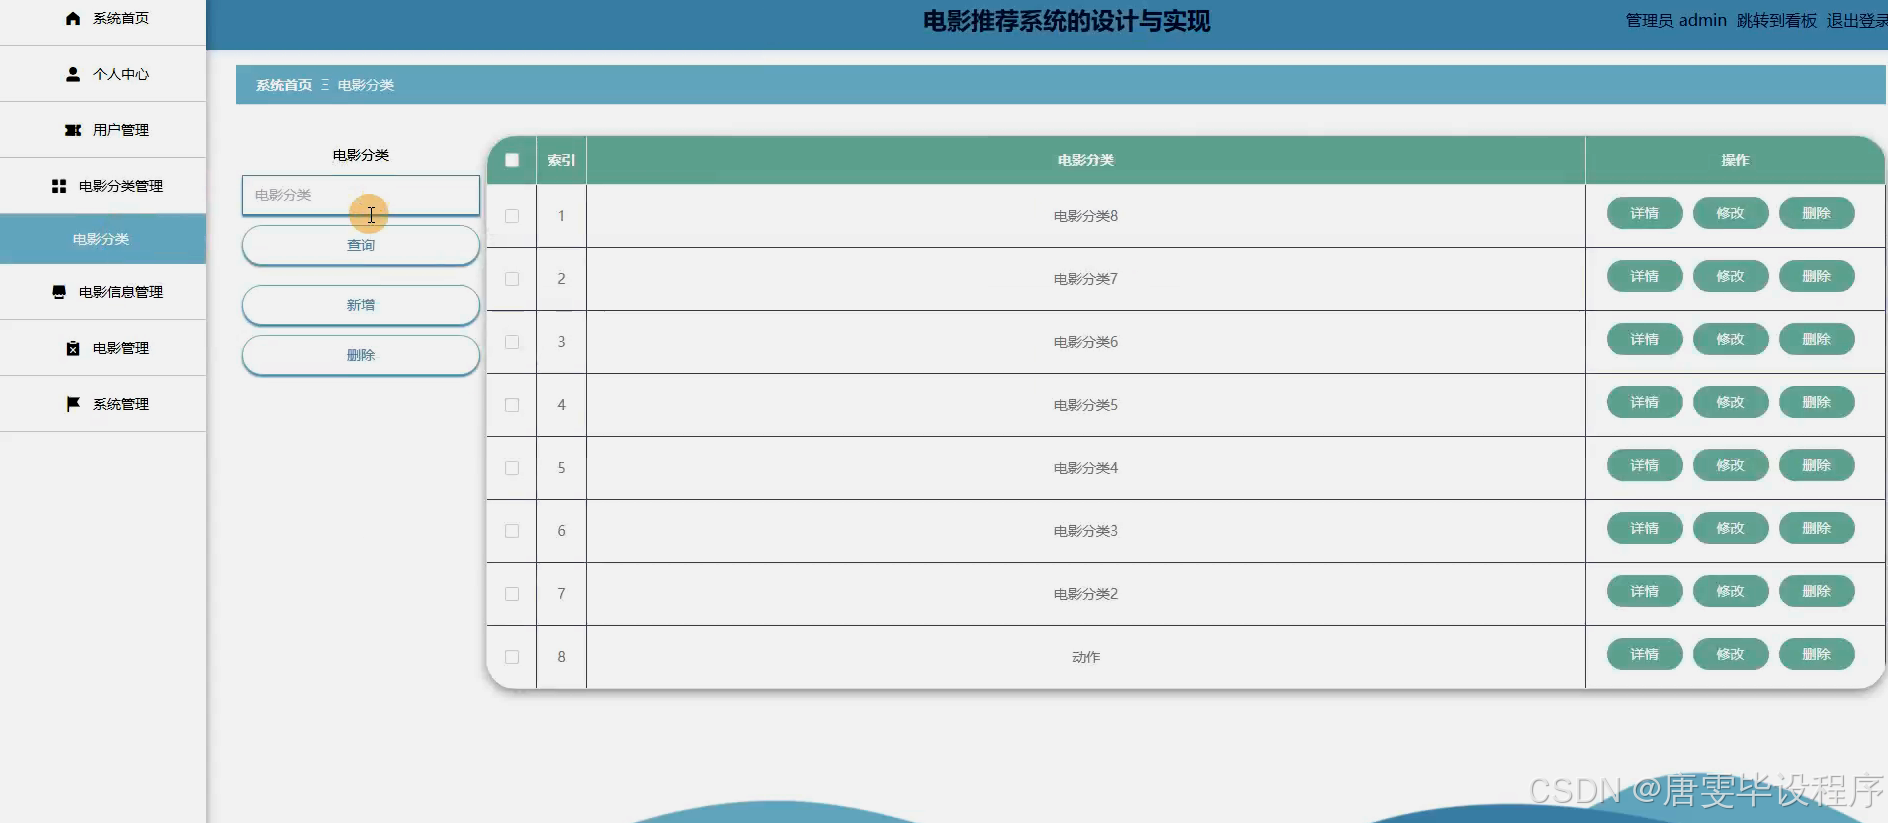The image size is (1888, 823).
Task: Click 删除 for 电影分类7 row
Action: tap(1816, 276)
